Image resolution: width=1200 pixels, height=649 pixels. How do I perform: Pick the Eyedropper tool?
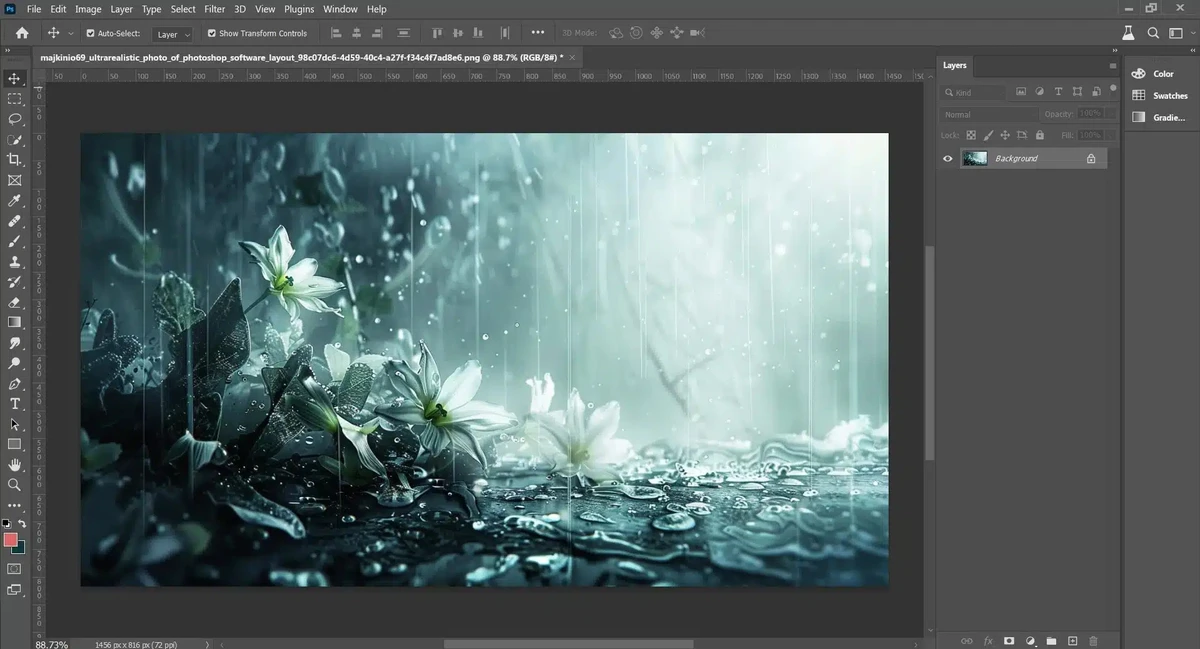[x=15, y=201]
